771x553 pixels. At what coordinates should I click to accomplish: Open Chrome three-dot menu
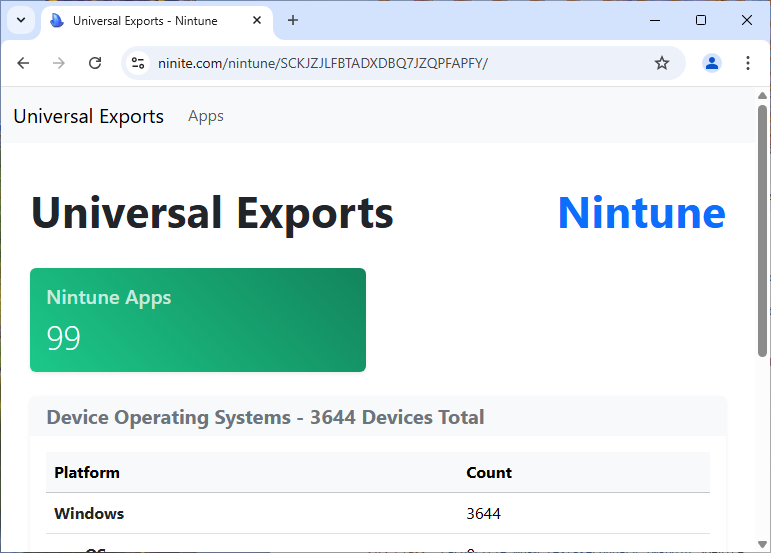[747, 63]
